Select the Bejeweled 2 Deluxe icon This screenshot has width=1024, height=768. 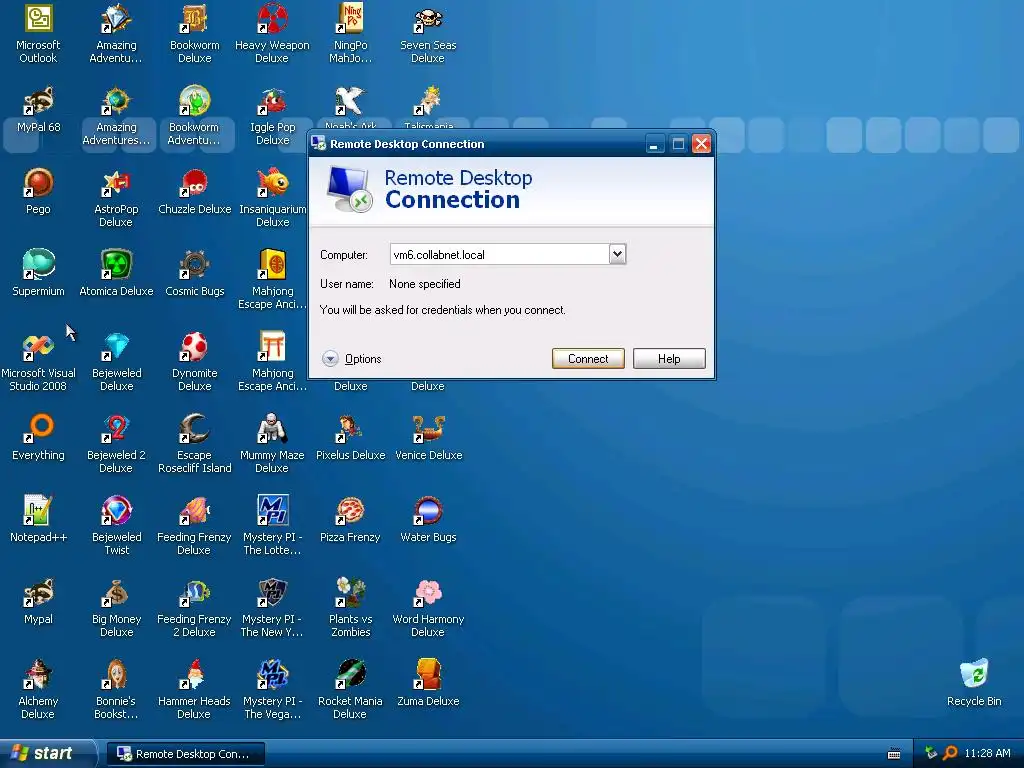pyautogui.click(x=116, y=444)
